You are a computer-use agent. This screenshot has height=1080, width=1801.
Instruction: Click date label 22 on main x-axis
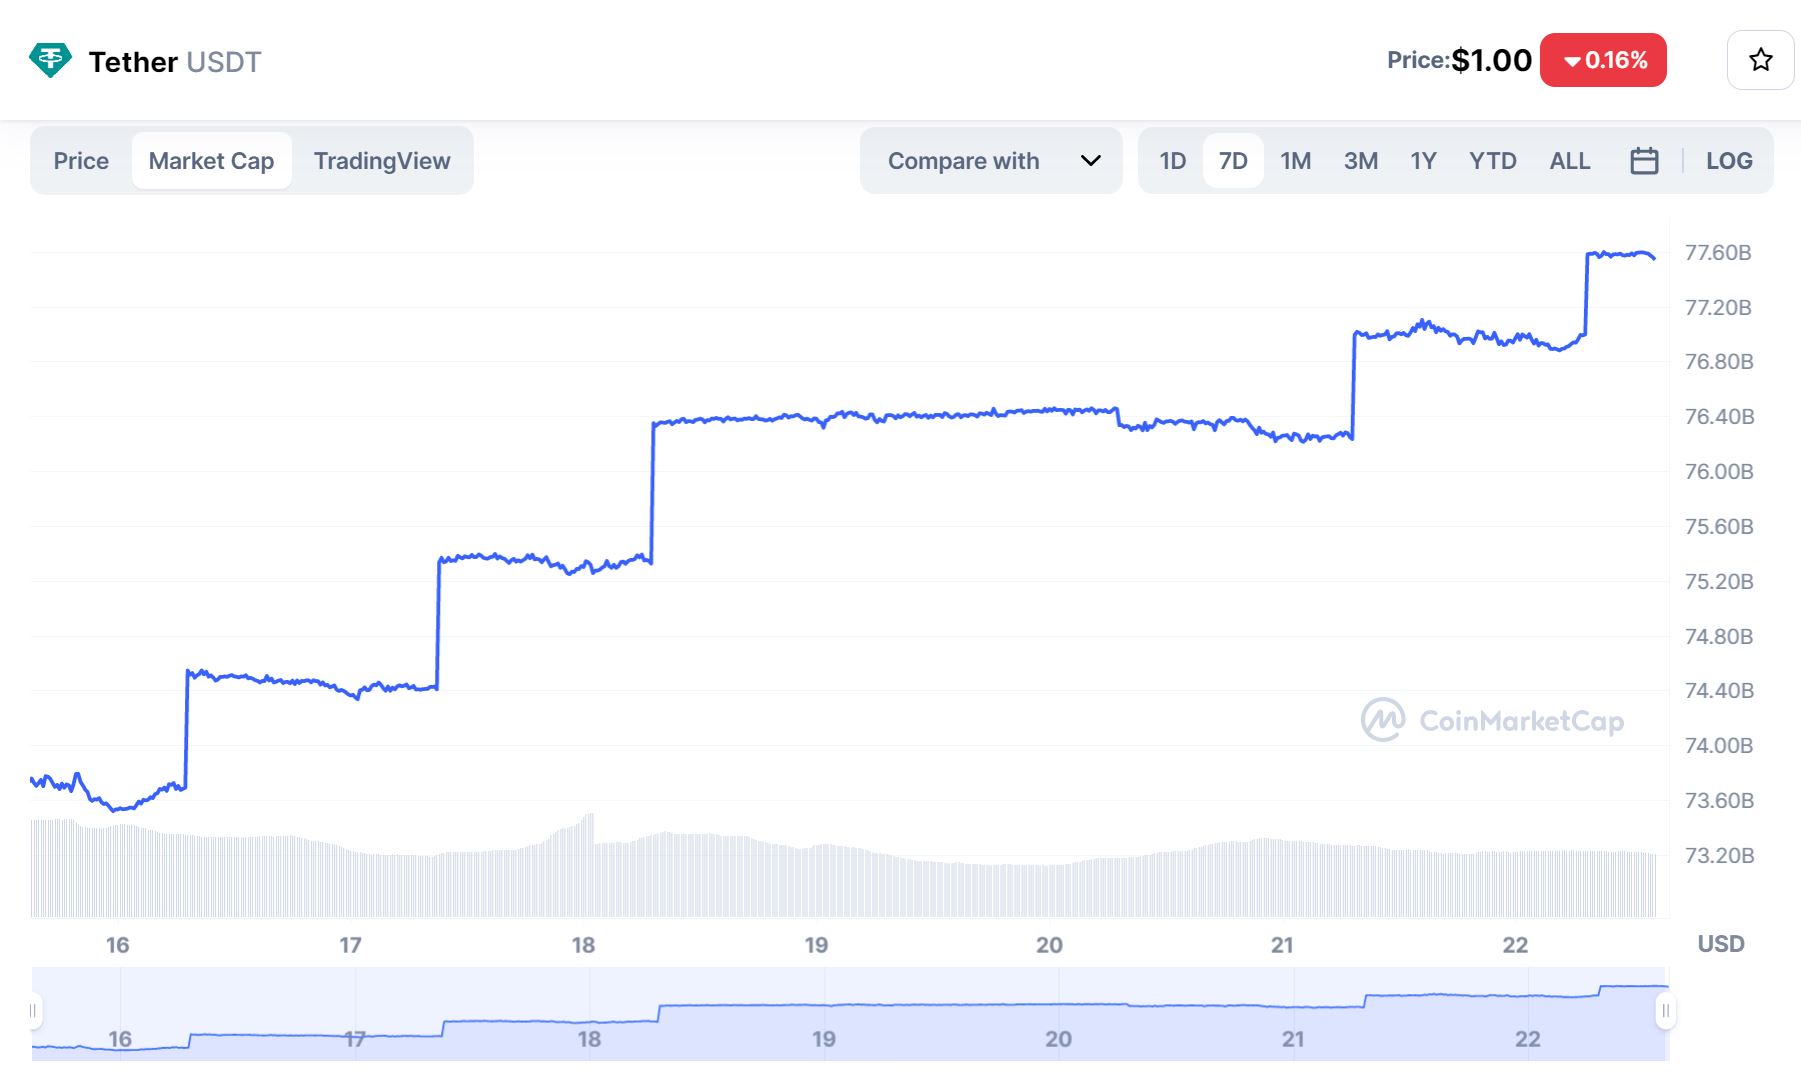coord(1515,945)
